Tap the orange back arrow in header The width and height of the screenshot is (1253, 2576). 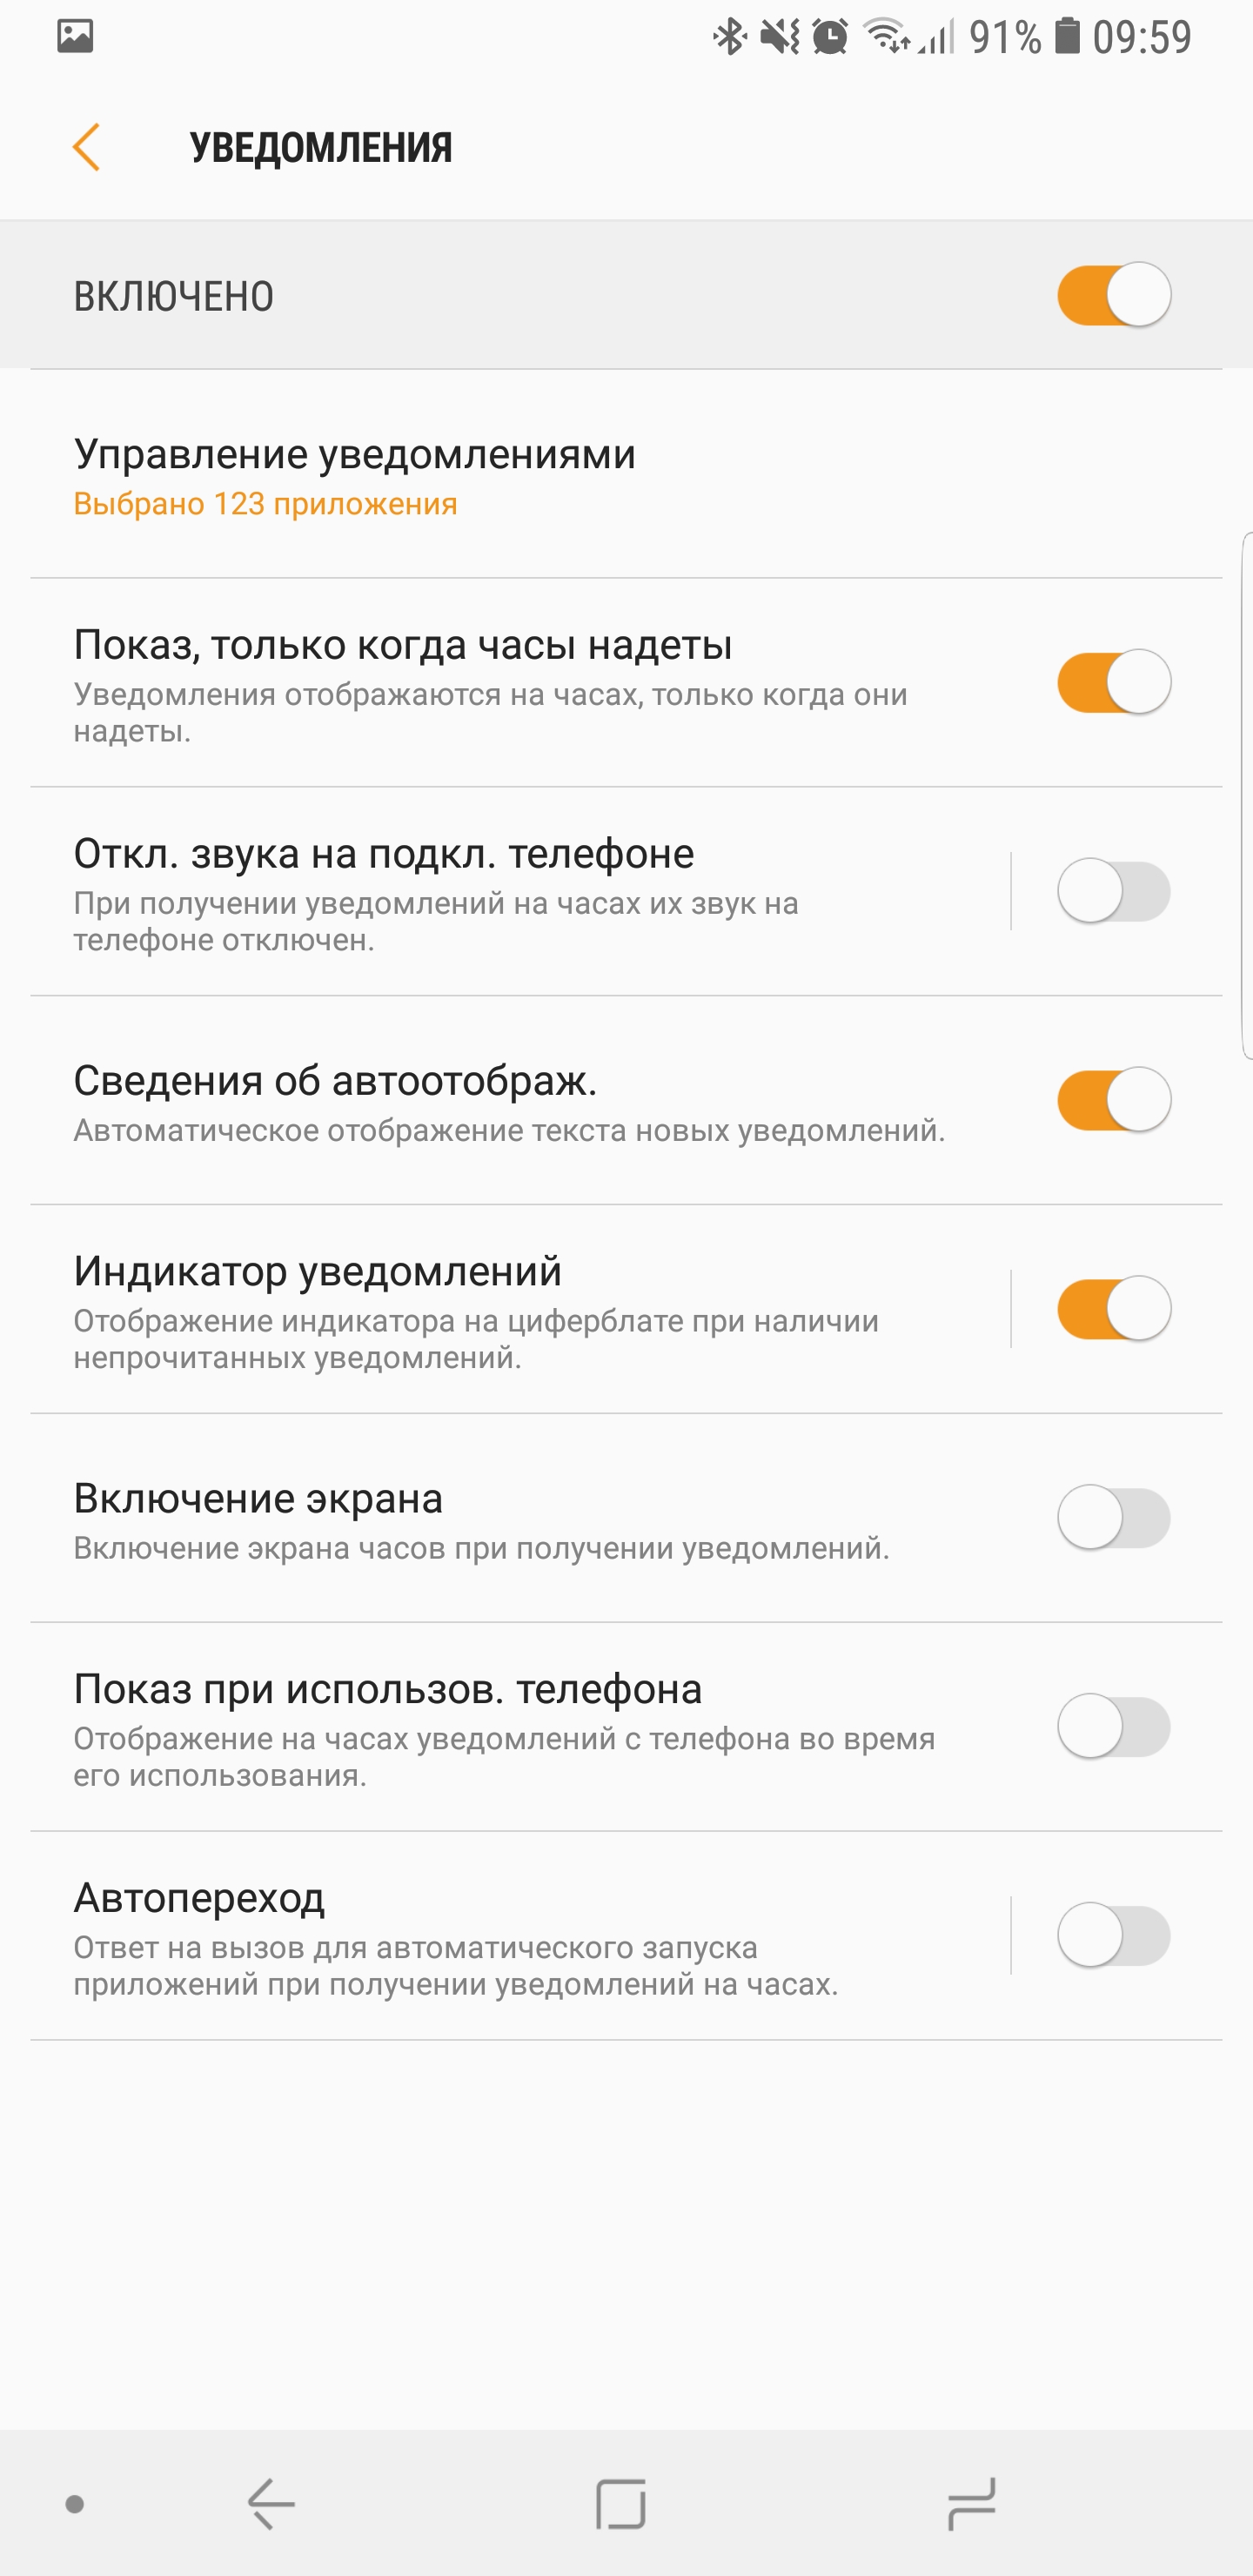87,147
